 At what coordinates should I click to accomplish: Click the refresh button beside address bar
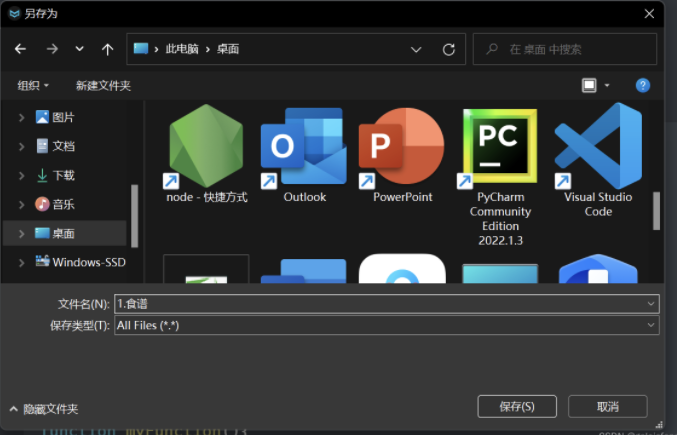coord(449,49)
